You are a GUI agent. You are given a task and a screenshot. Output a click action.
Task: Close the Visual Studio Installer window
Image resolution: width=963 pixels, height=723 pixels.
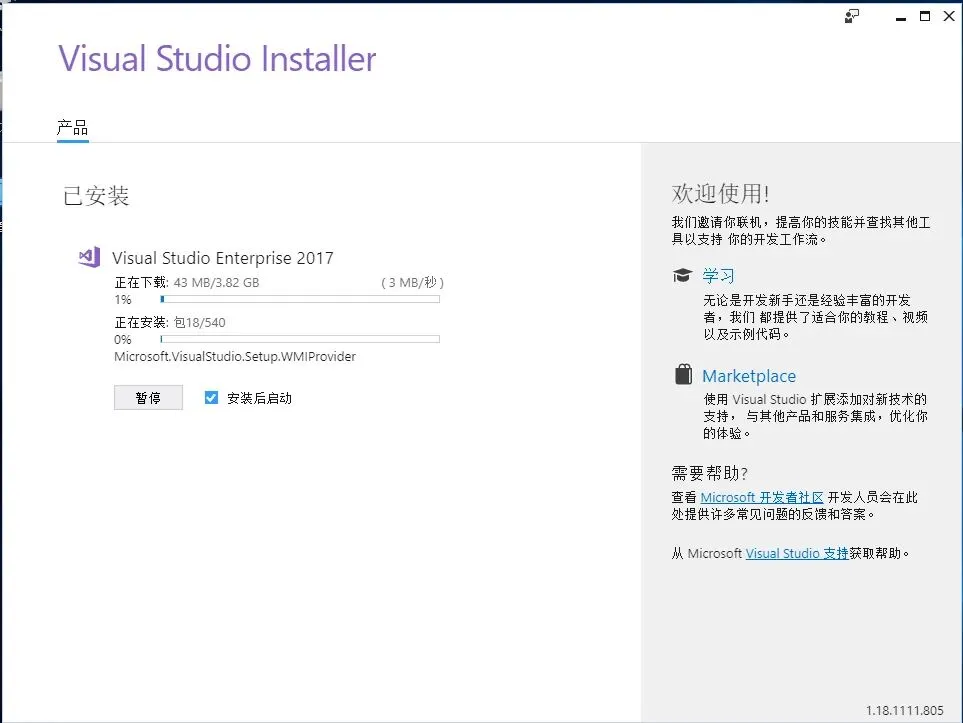tap(949, 16)
